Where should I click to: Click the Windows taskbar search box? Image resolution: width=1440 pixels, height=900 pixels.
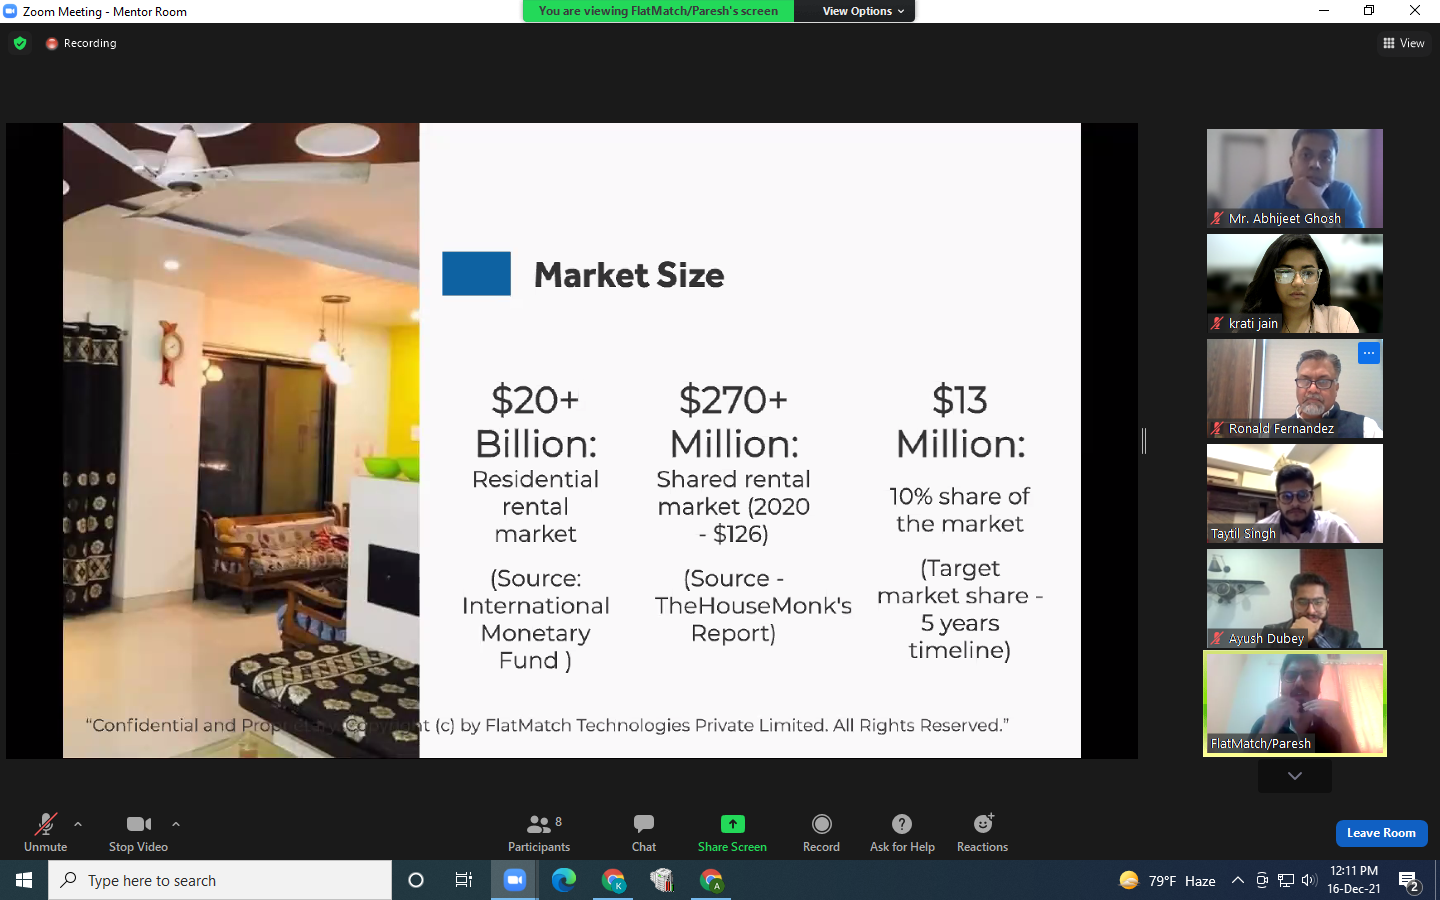pyautogui.click(x=220, y=880)
